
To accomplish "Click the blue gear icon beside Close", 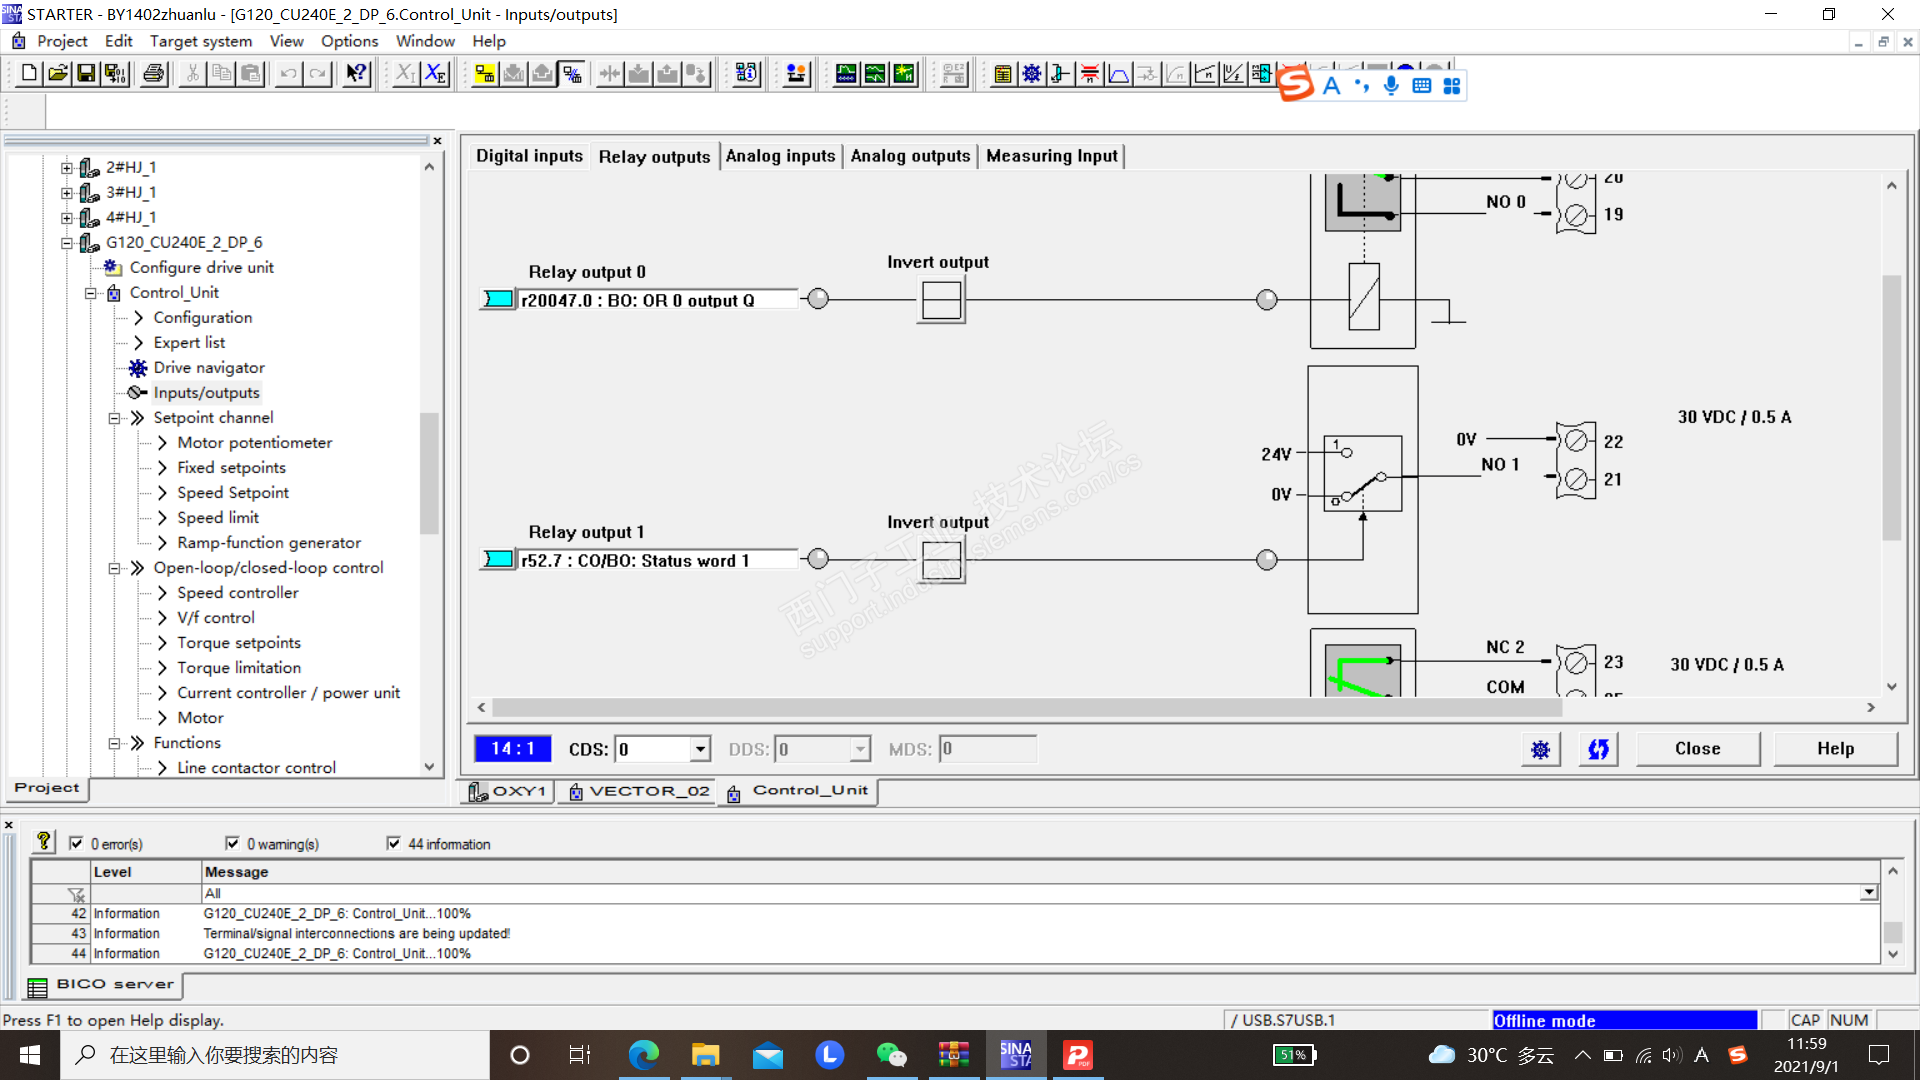I will tap(1540, 749).
